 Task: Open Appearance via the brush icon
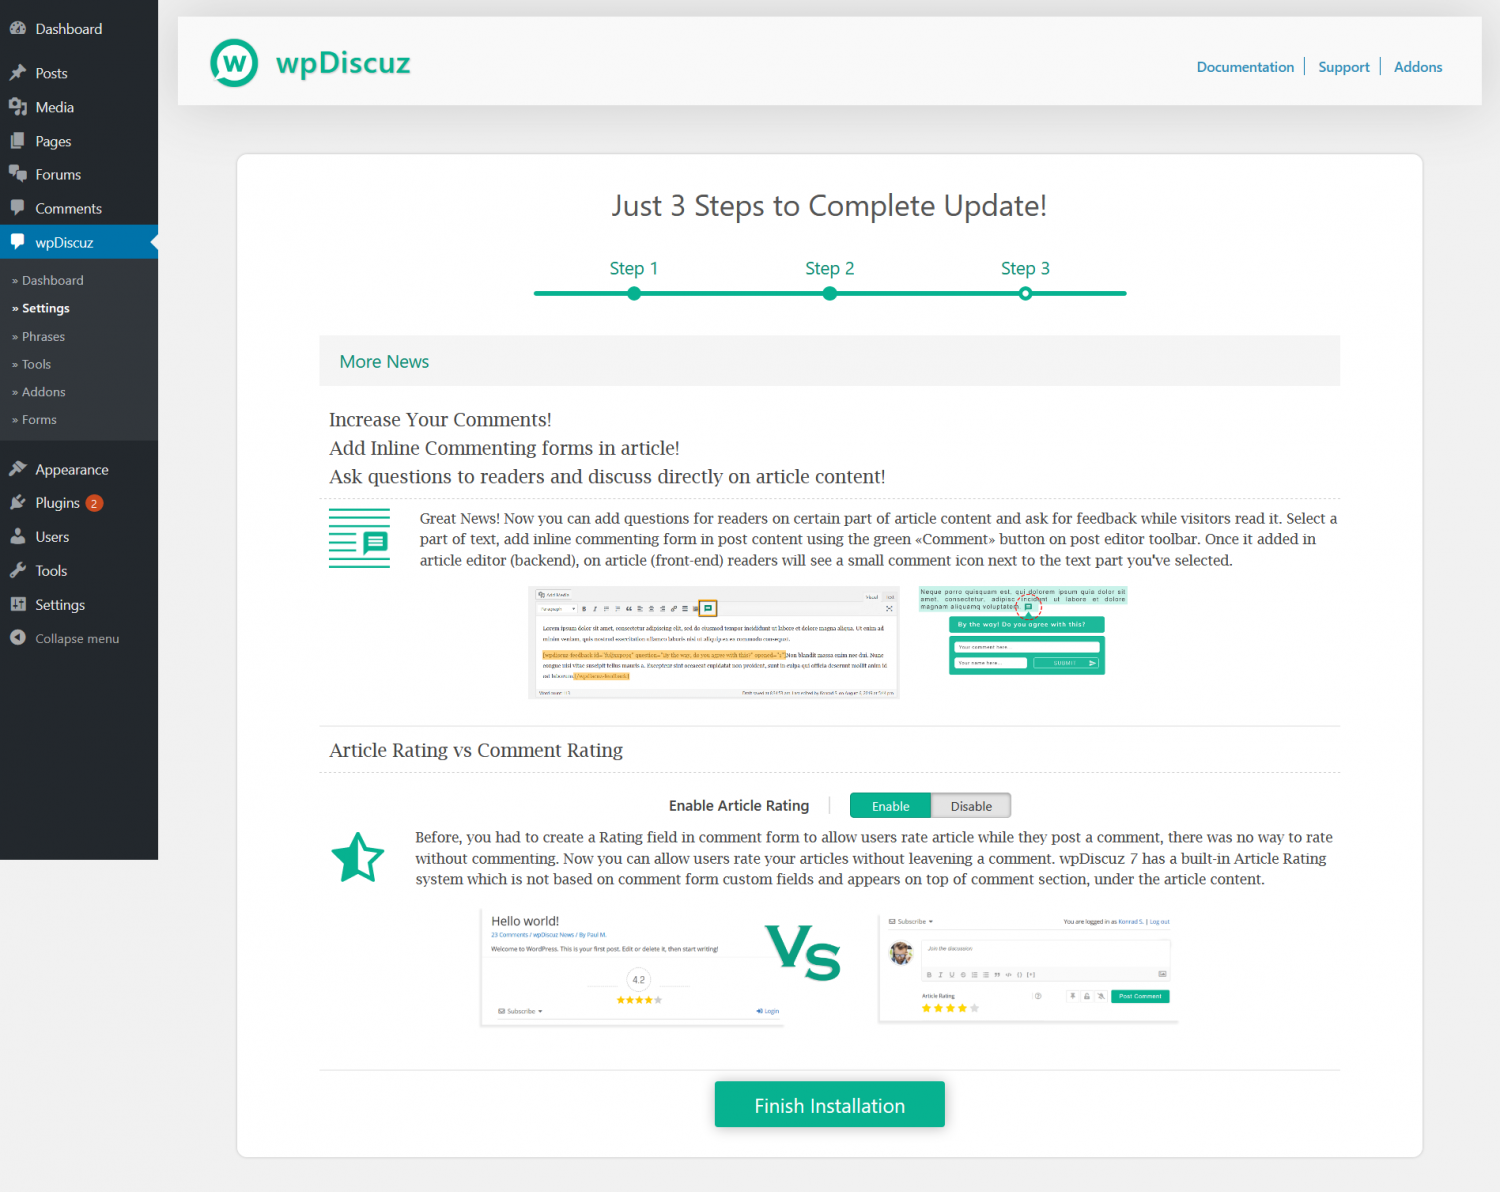tap(20, 469)
